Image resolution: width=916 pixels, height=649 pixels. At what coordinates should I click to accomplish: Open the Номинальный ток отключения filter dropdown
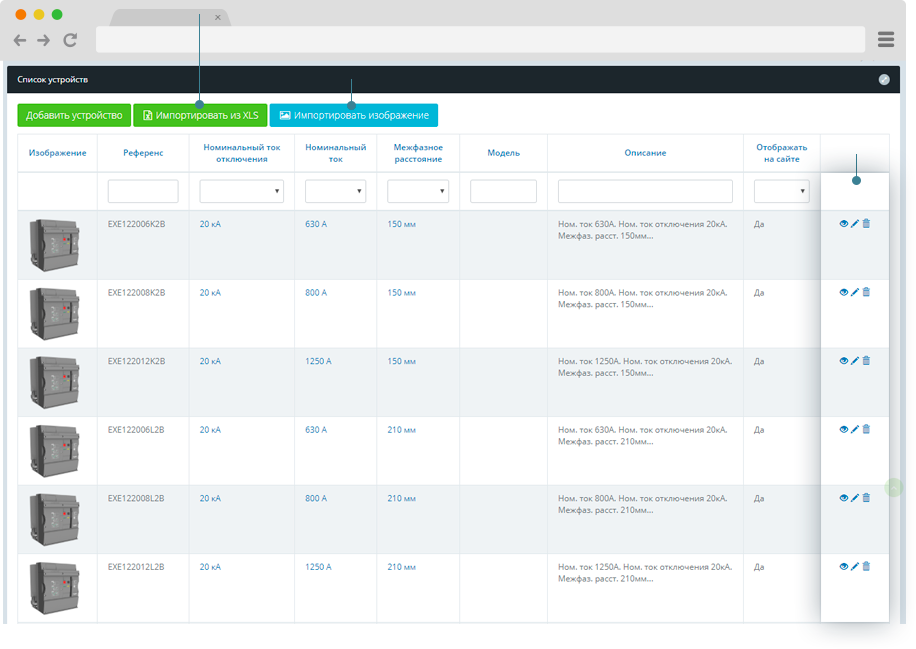[x=242, y=191]
